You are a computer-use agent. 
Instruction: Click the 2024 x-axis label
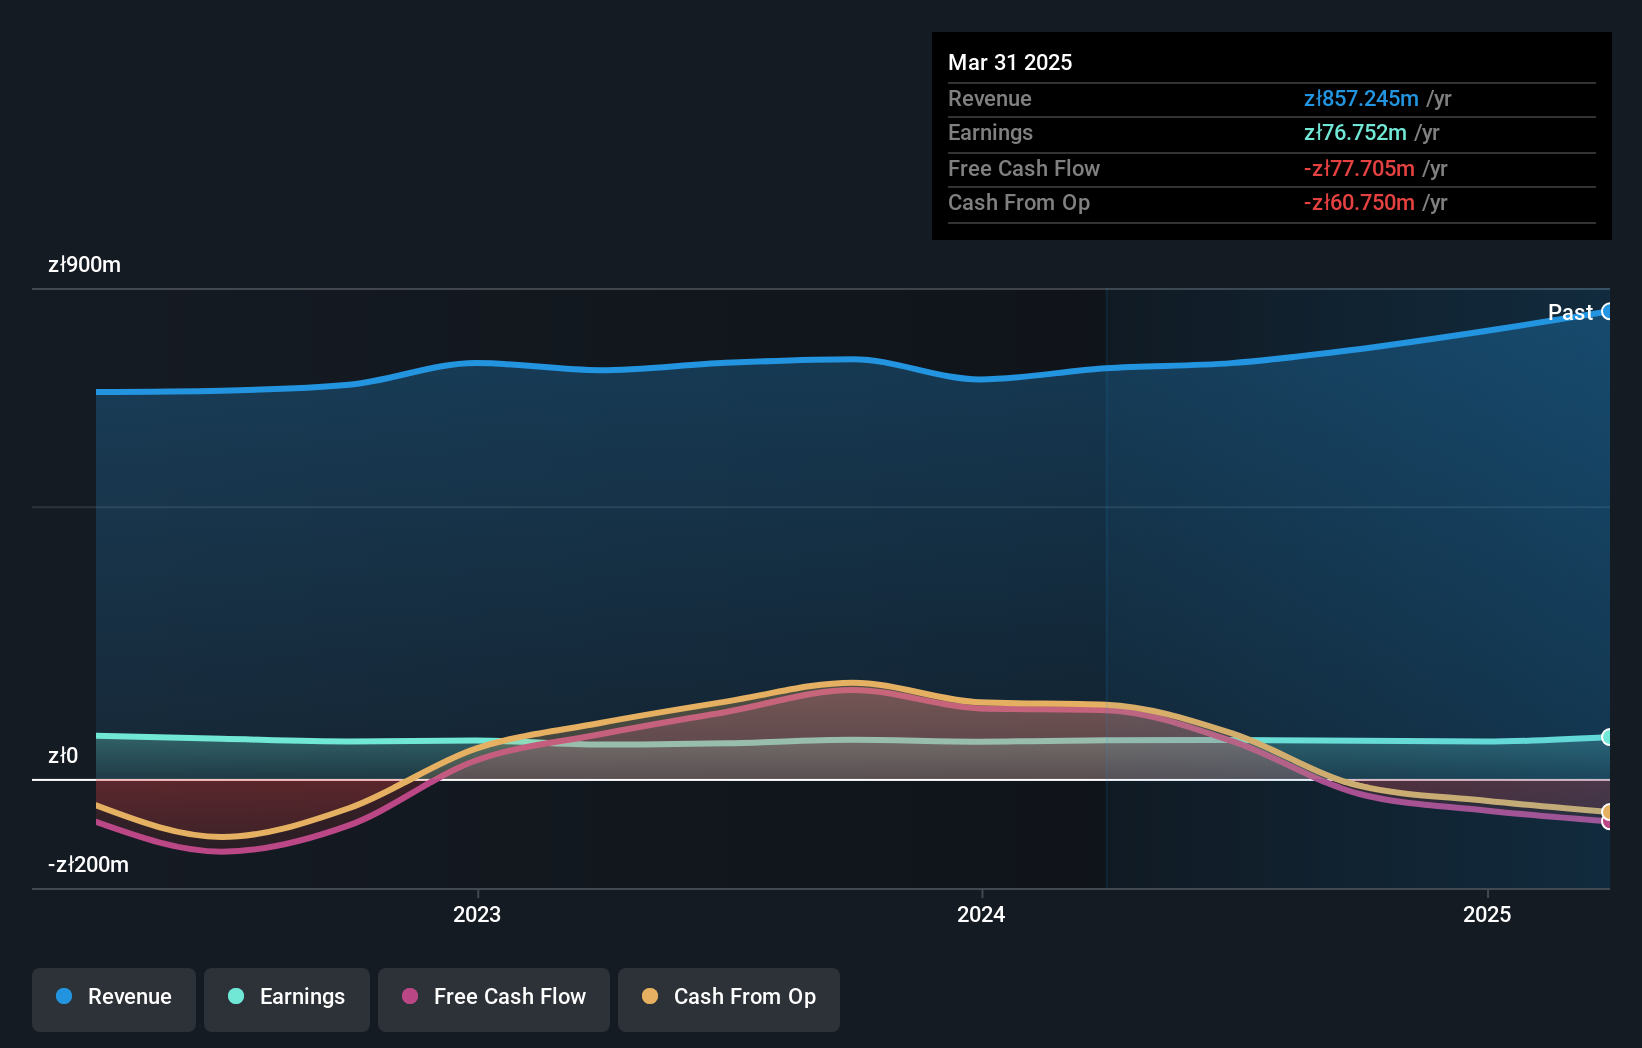[981, 914]
